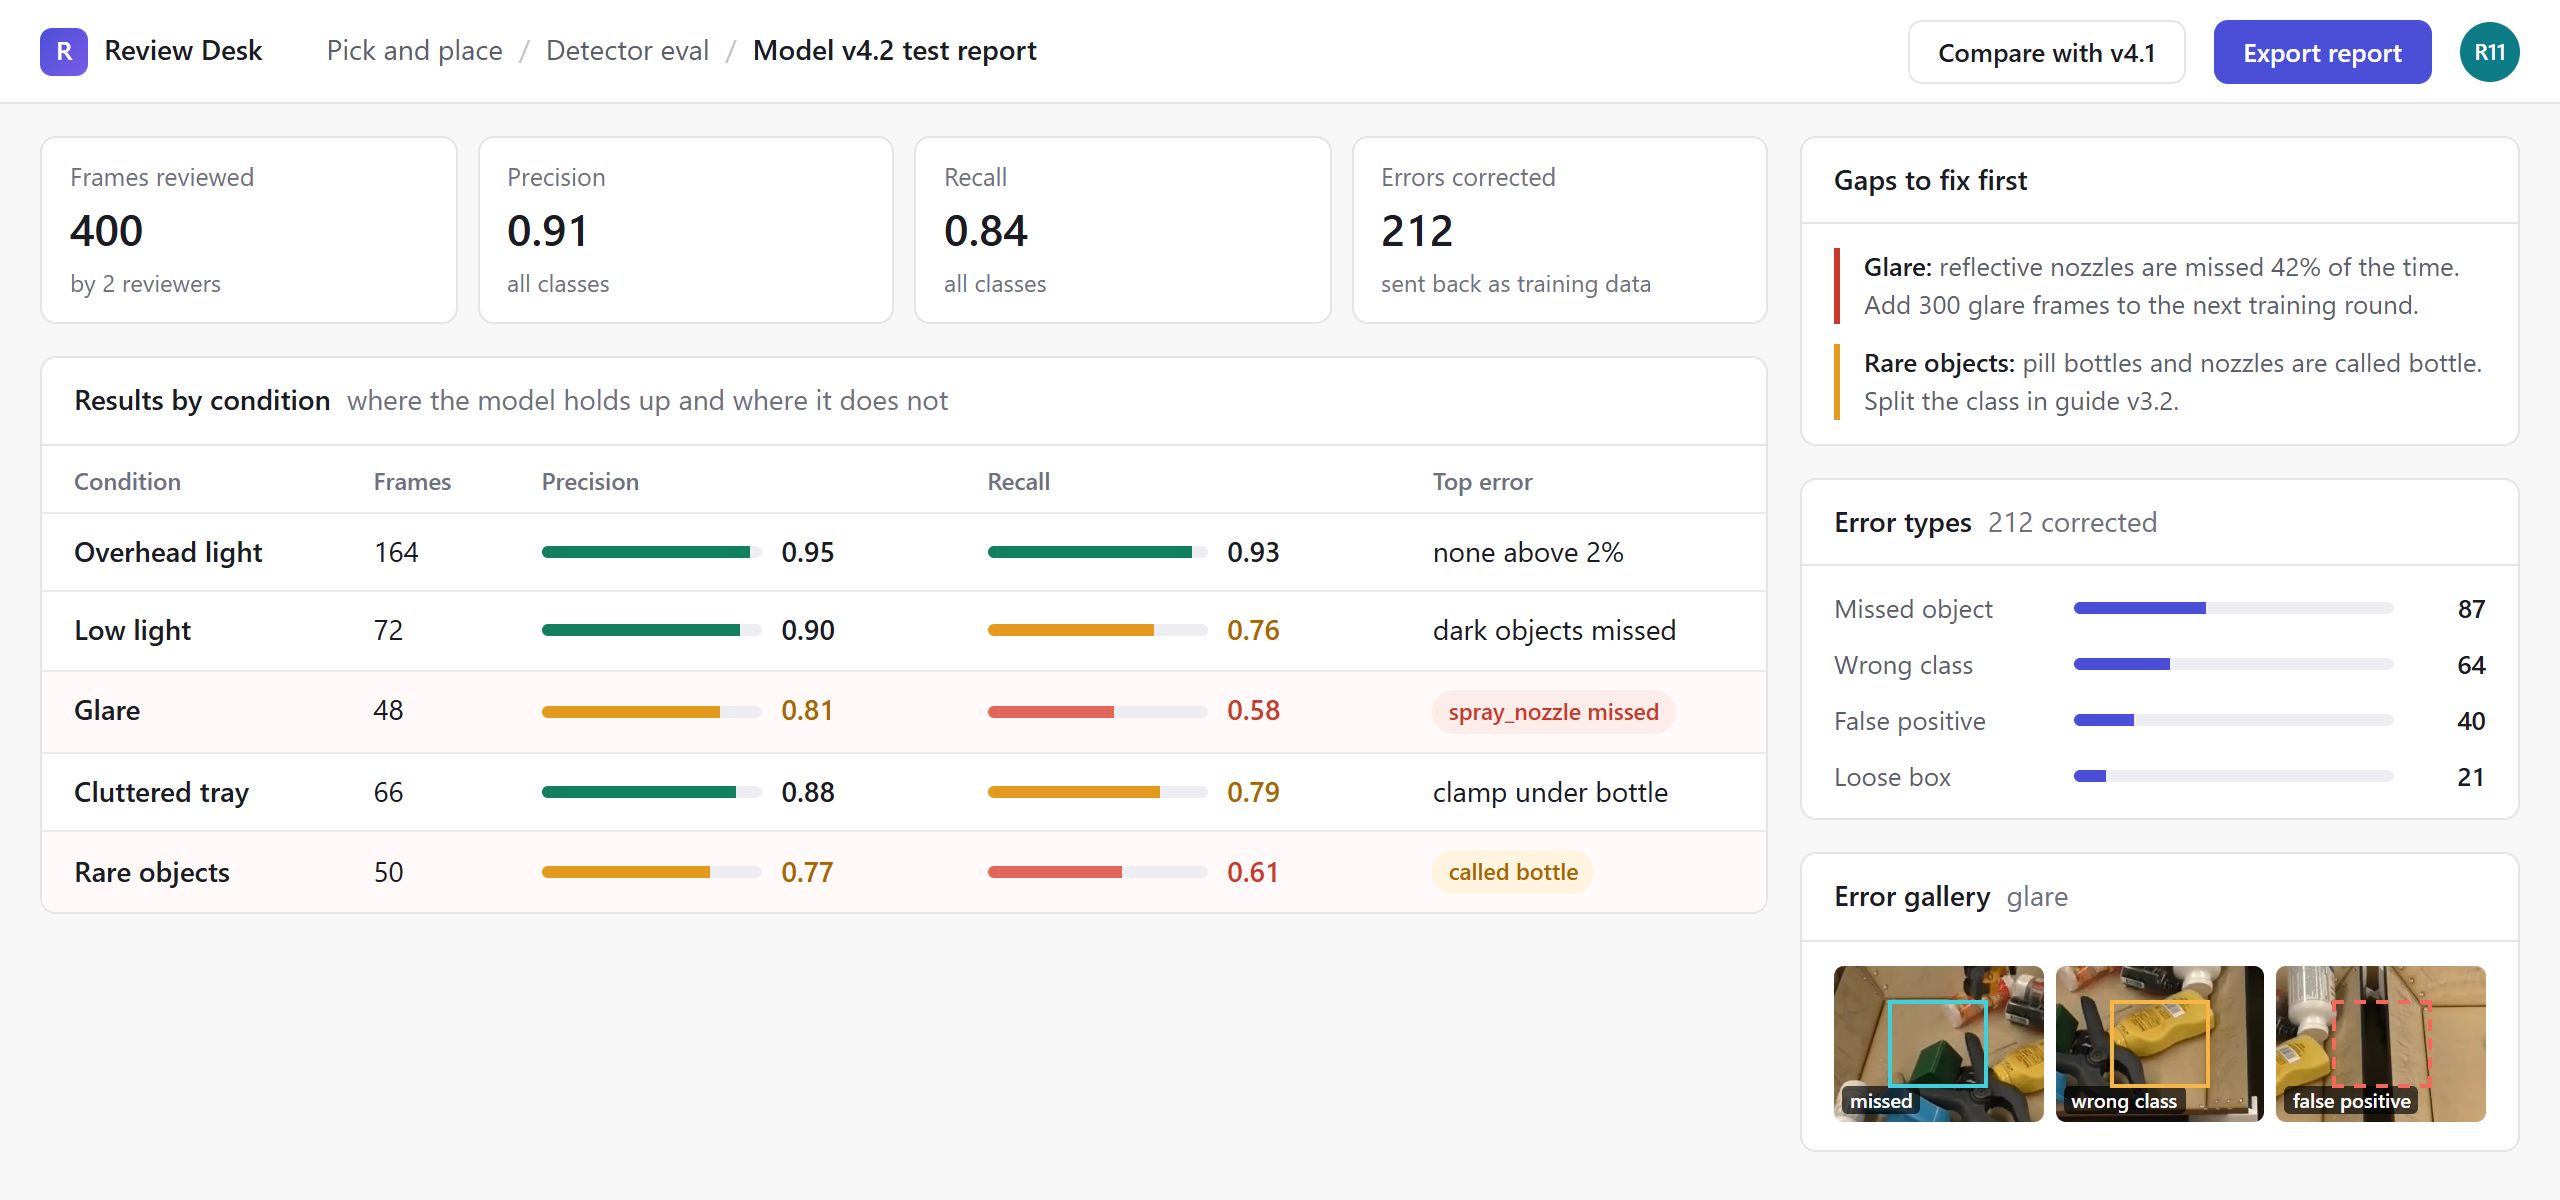Select Model v4.2 test report breadcrumb
The height and width of the screenshot is (1200, 2560).
pos(894,51)
